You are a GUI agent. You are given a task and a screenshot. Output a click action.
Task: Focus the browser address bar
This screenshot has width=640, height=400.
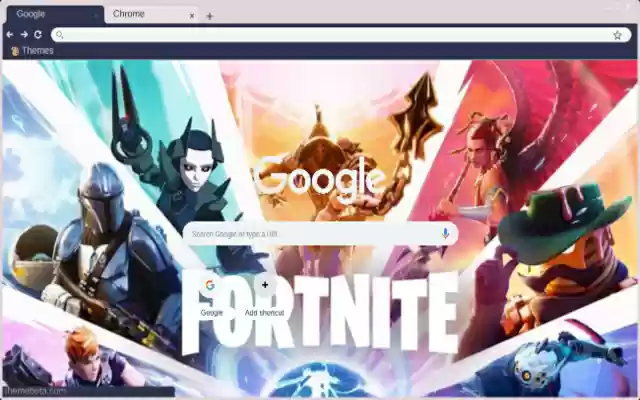pos(341,35)
